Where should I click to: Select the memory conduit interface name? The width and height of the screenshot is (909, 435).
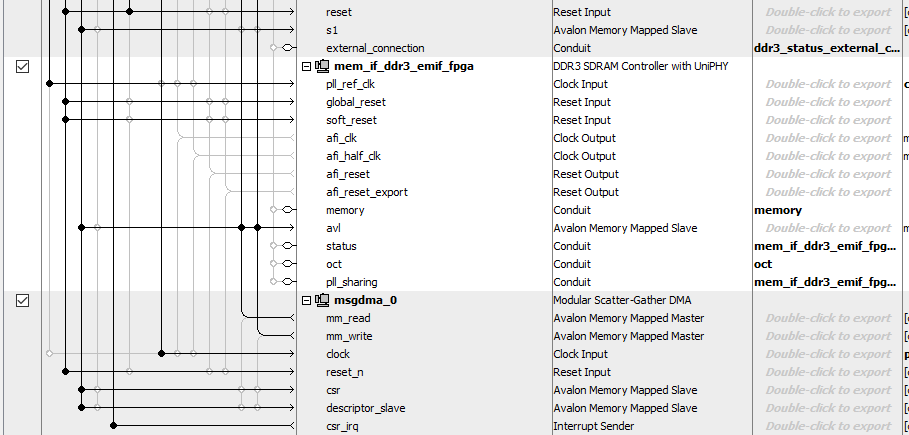click(345, 210)
